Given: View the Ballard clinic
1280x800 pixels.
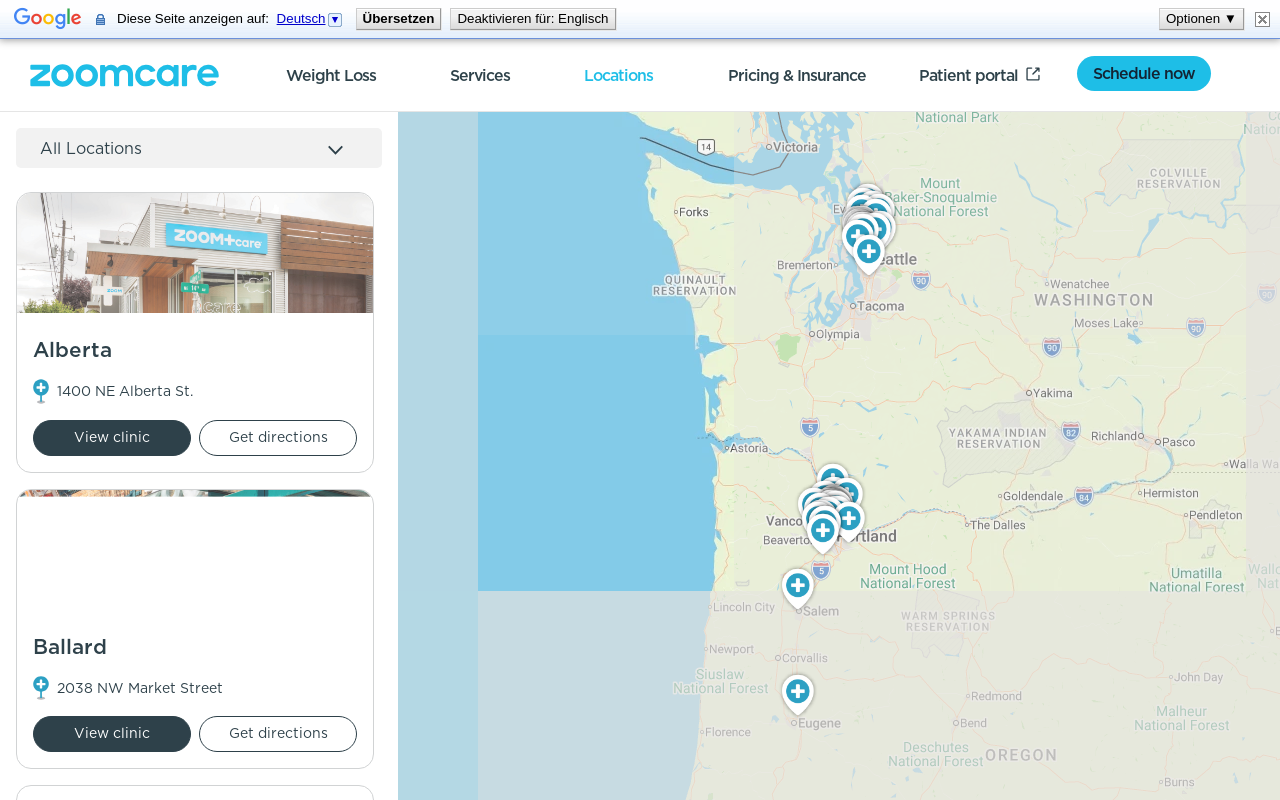Looking at the screenshot, I should (x=112, y=734).
